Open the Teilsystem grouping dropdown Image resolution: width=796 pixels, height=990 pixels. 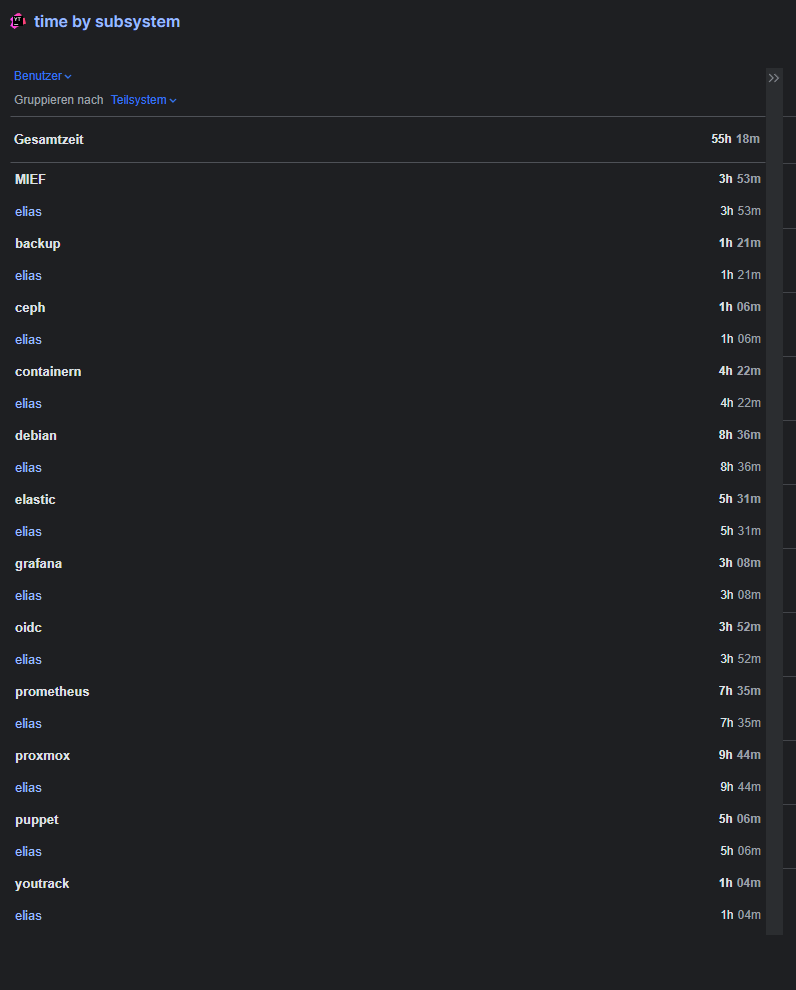pyautogui.click(x=143, y=100)
